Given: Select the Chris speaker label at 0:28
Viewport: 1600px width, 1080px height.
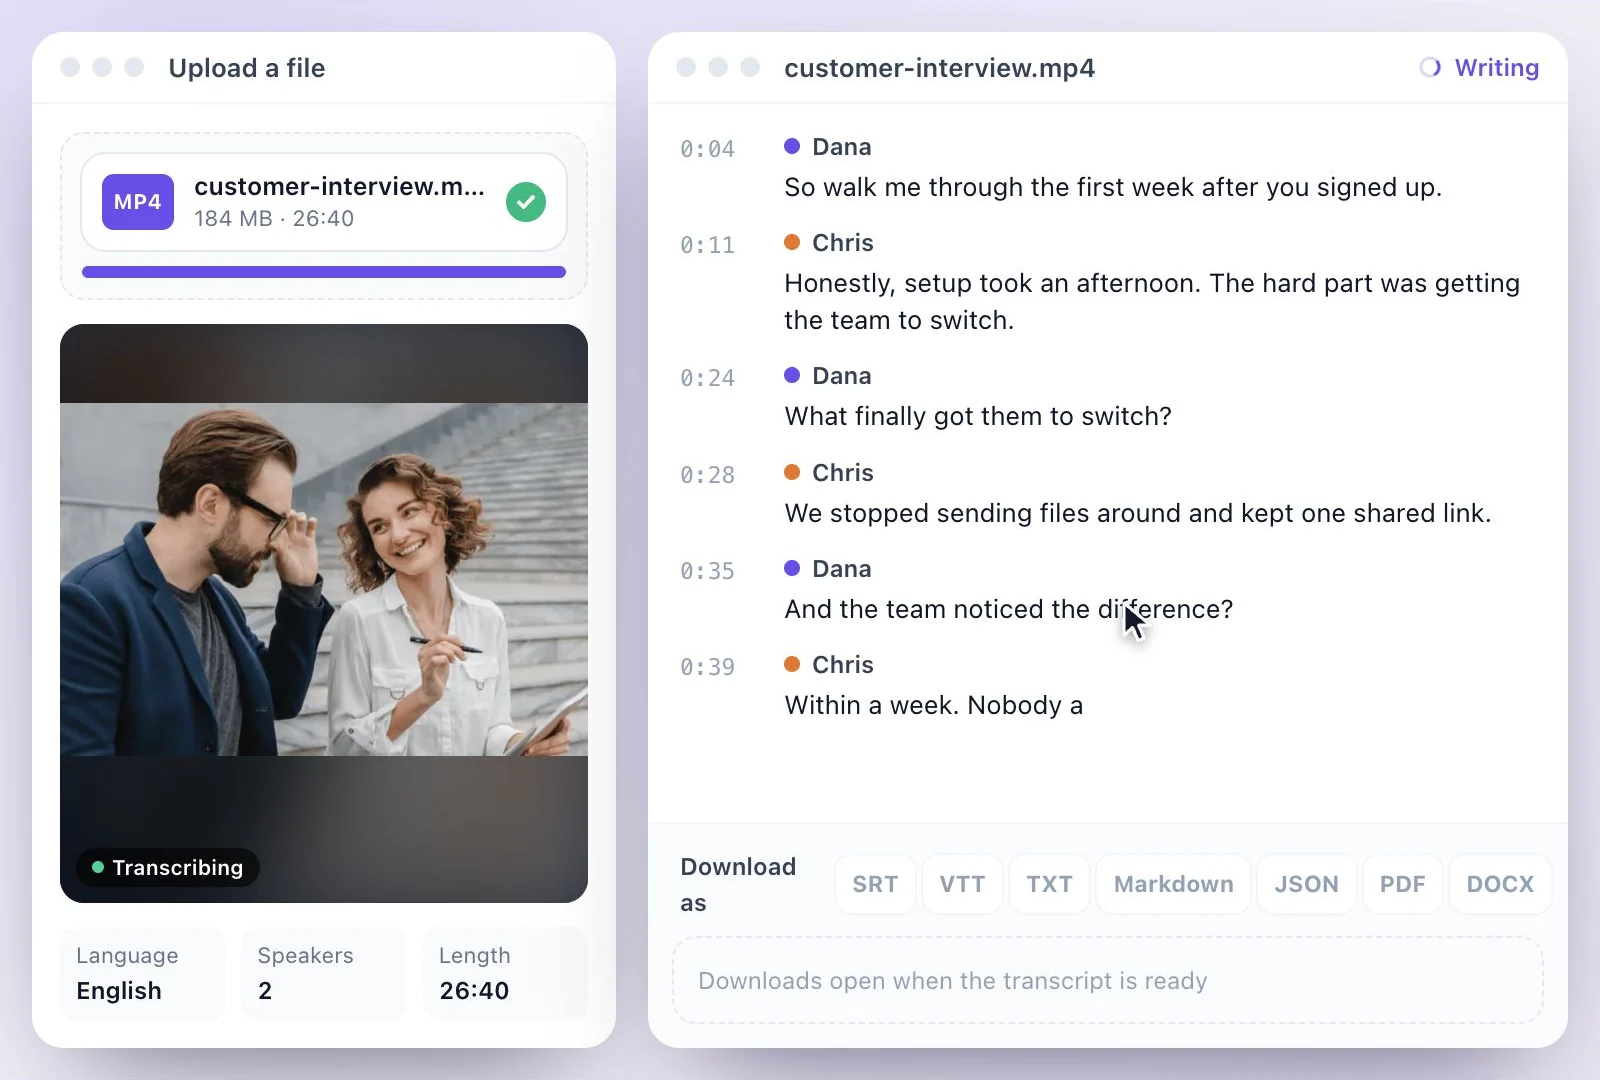Looking at the screenshot, I should pyautogui.click(x=829, y=473).
